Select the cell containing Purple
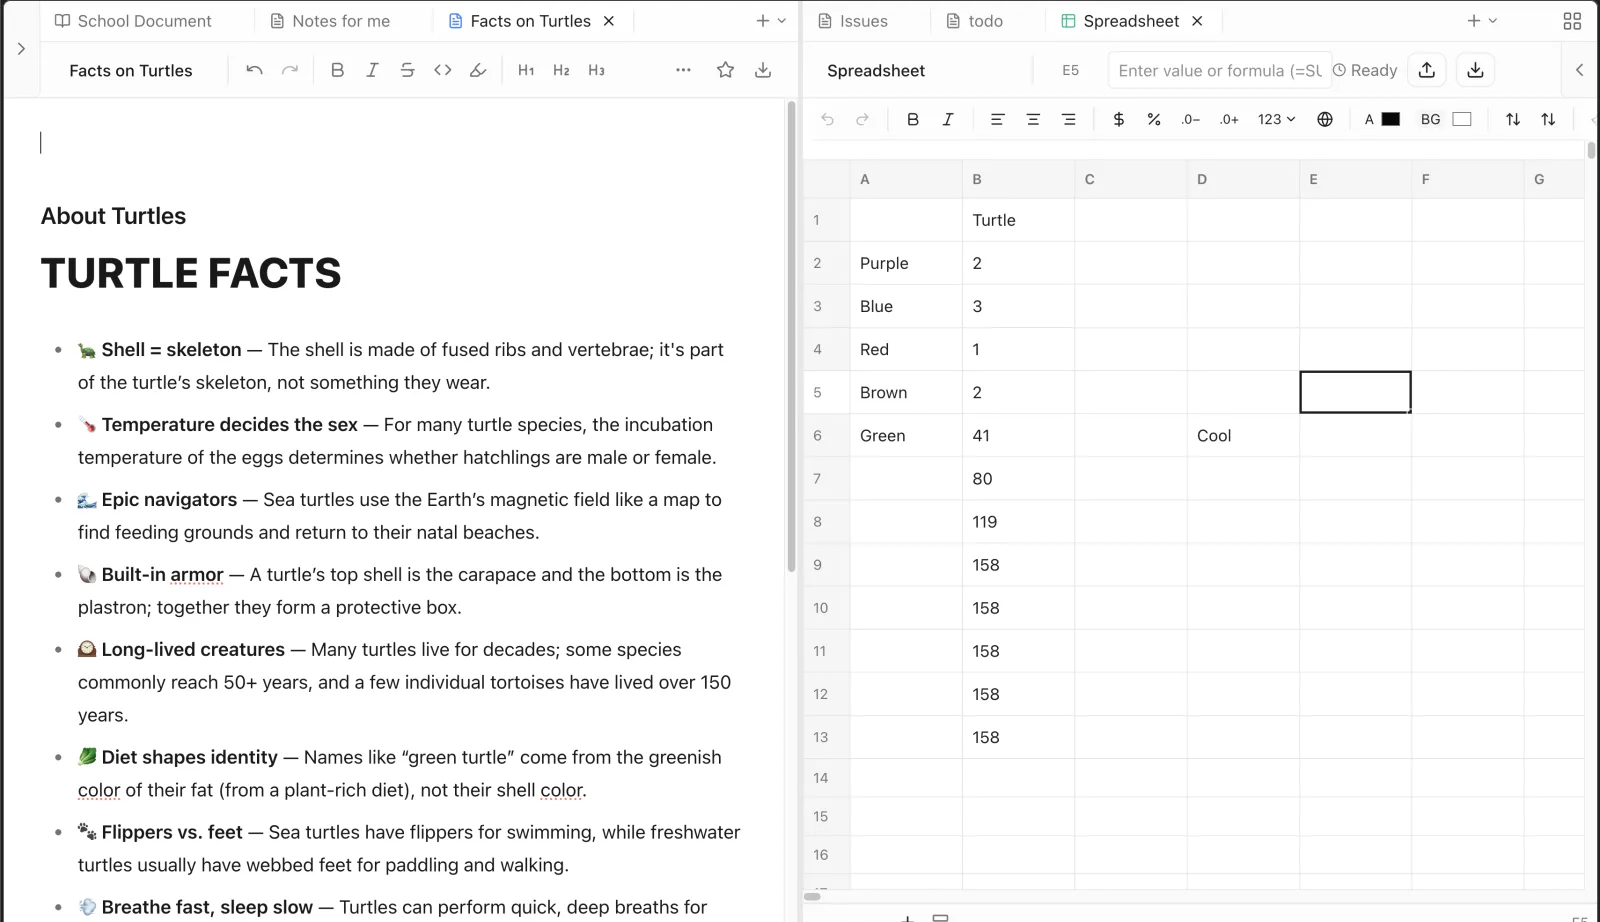 906,263
